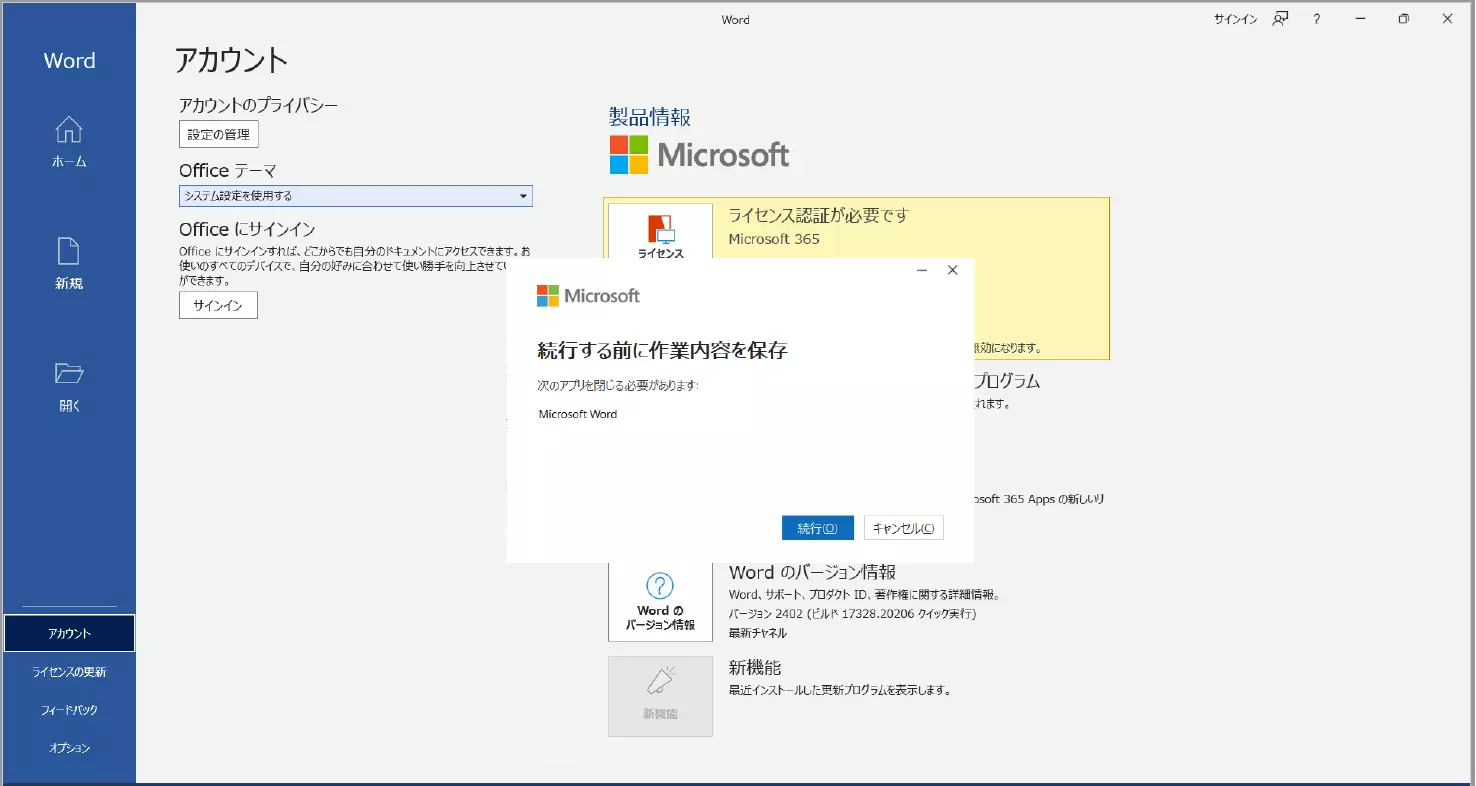Open フィードバック from the sidebar
This screenshot has height=786, width=1476.
(x=69, y=710)
